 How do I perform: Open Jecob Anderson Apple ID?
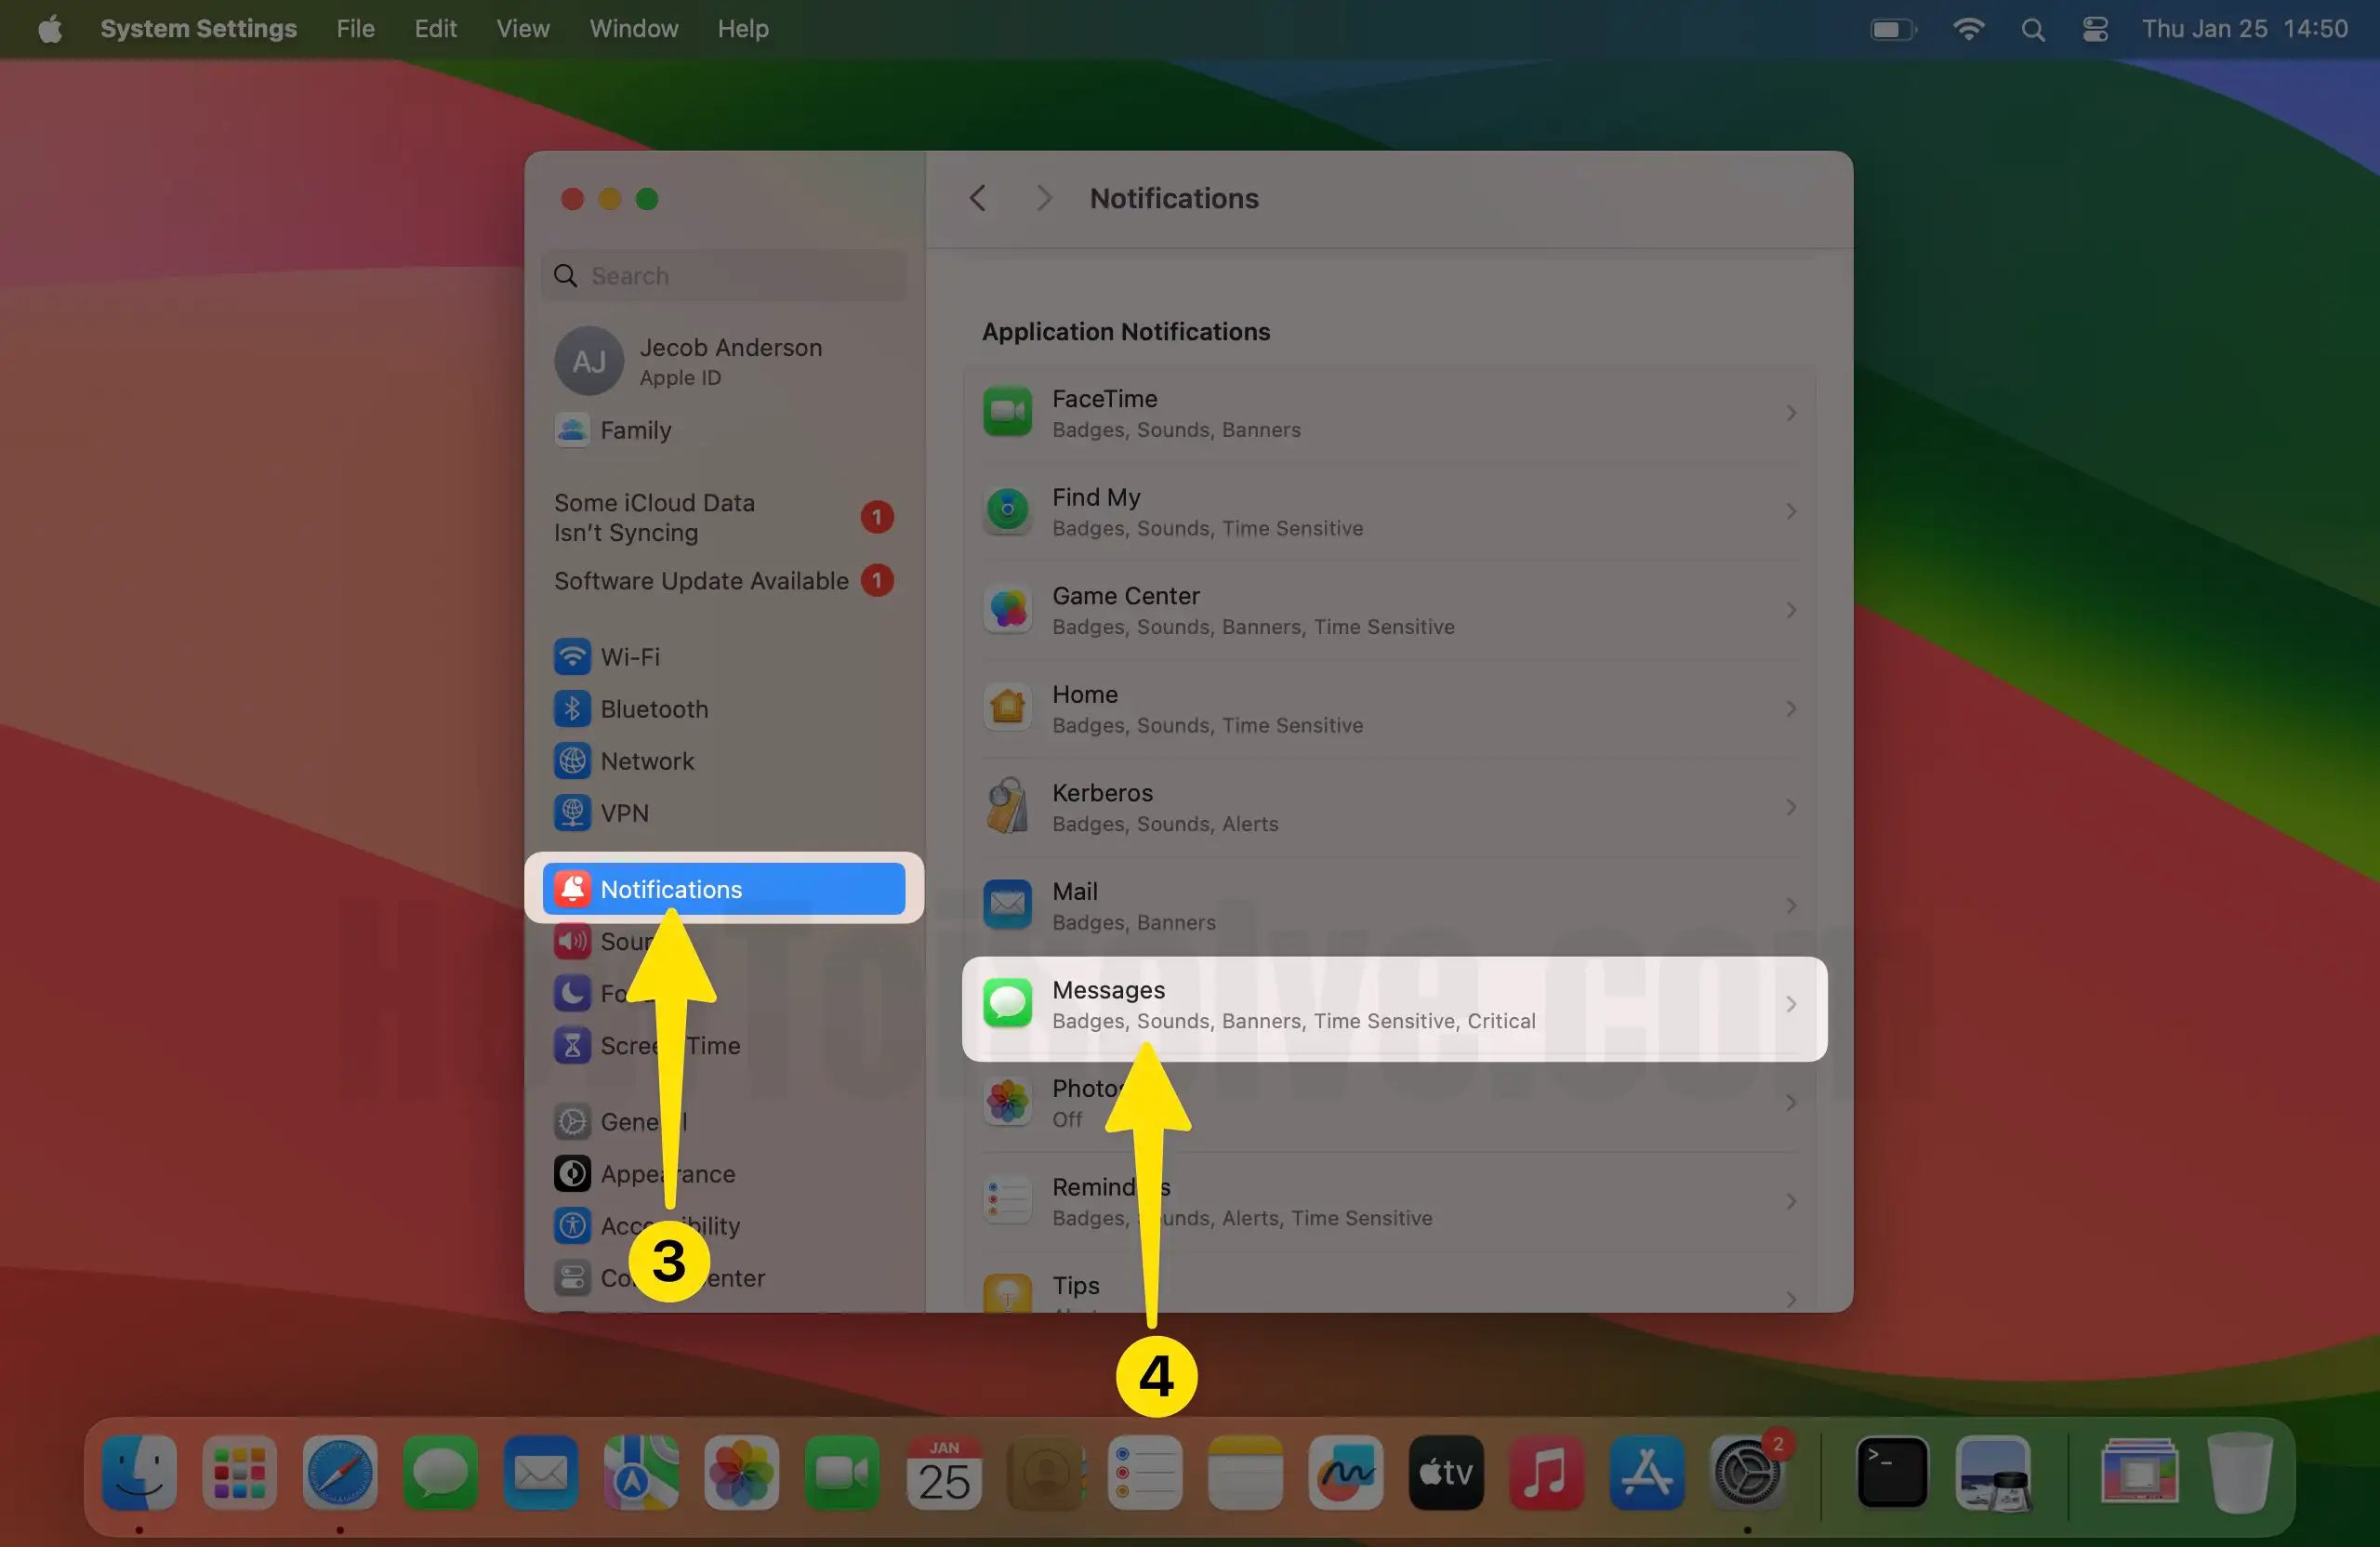point(723,361)
